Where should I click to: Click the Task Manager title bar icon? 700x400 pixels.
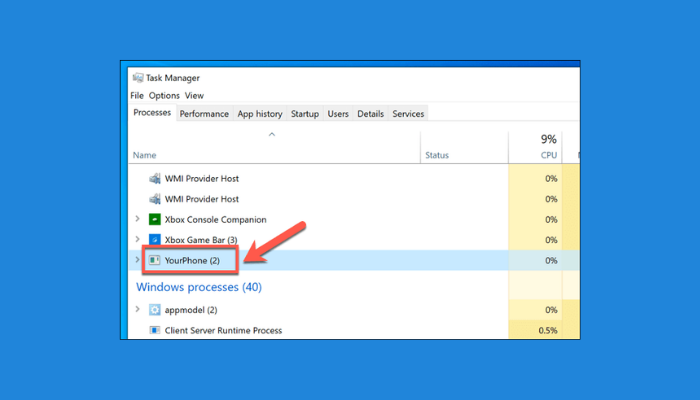click(138, 78)
